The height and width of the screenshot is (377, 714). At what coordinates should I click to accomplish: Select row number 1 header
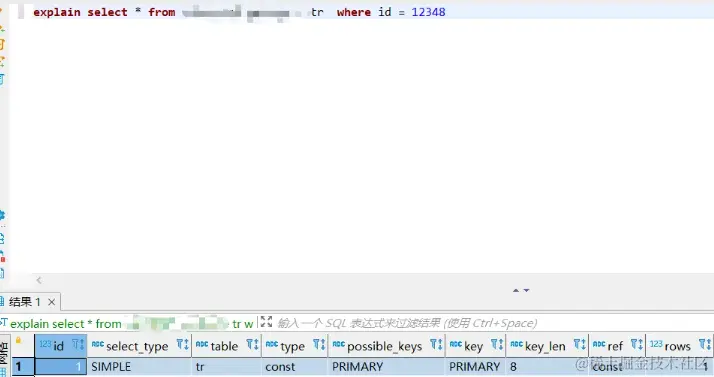22,367
